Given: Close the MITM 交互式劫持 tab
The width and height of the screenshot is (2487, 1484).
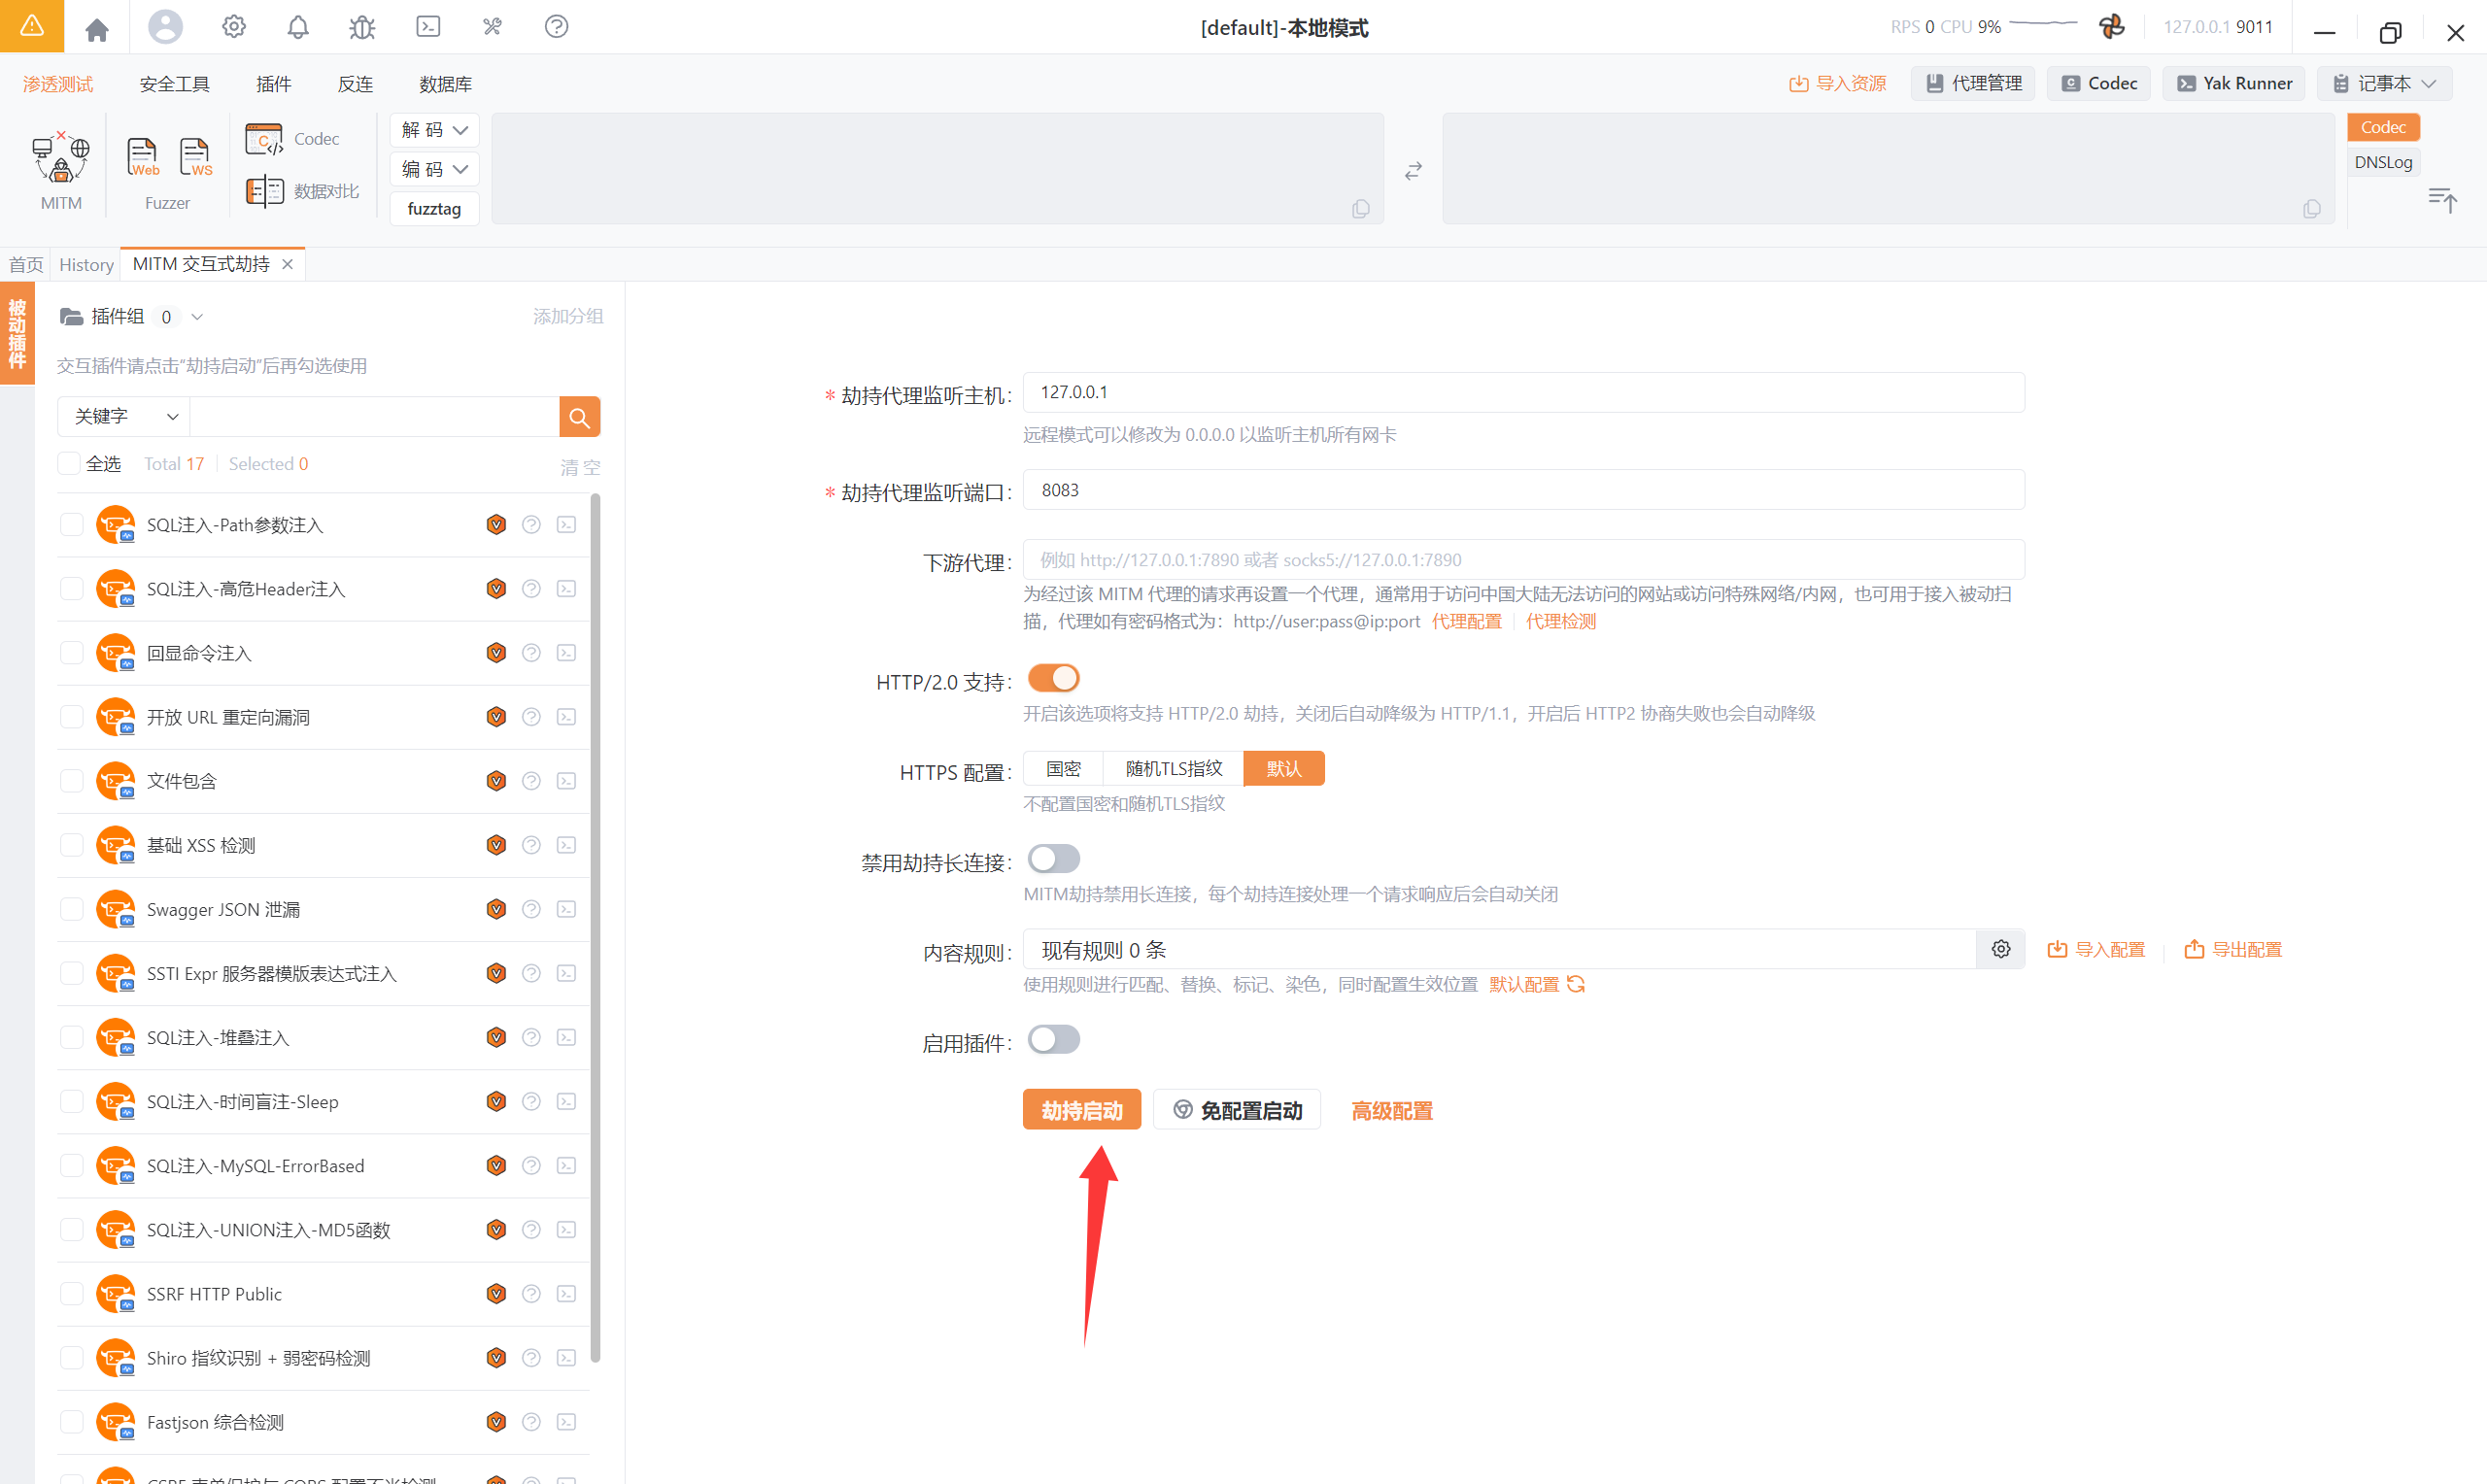Looking at the screenshot, I should (288, 264).
